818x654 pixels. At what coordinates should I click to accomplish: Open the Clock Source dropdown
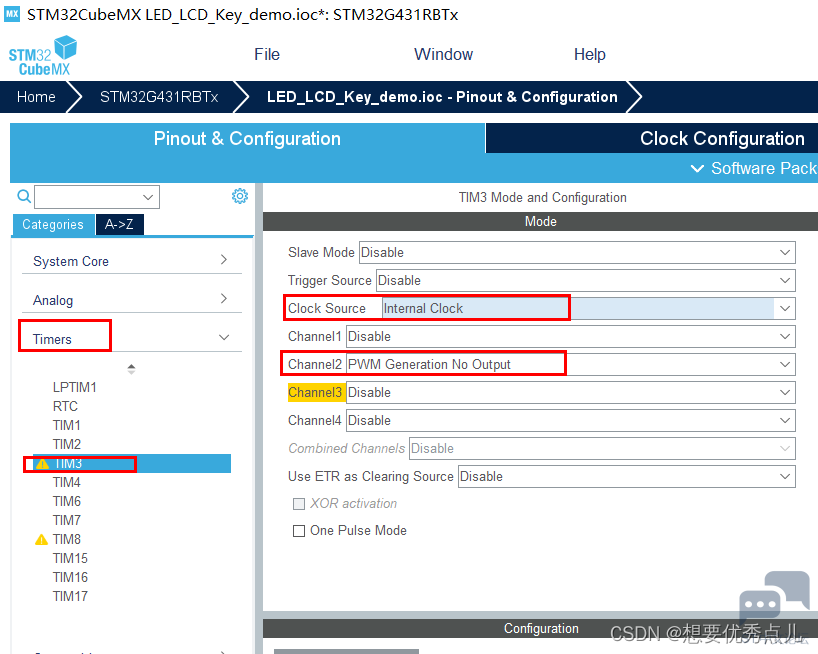(x=588, y=309)
